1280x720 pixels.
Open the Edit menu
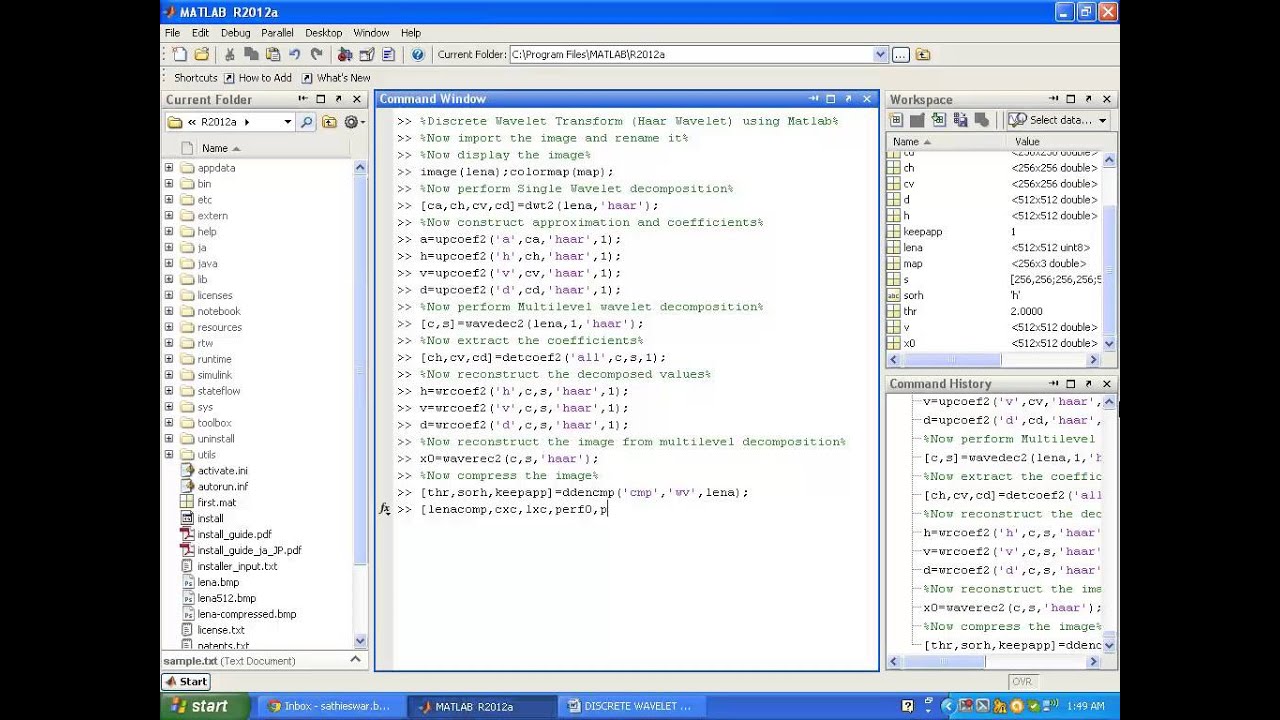(x=200, y=33)
